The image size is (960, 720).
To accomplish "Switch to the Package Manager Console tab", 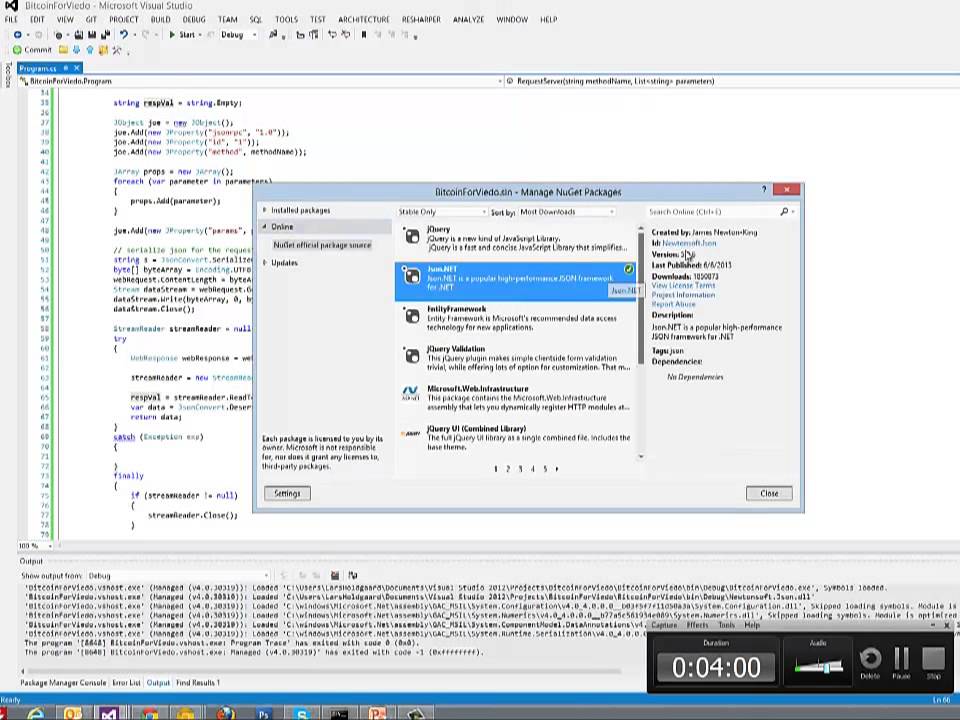I will point(63,683).
